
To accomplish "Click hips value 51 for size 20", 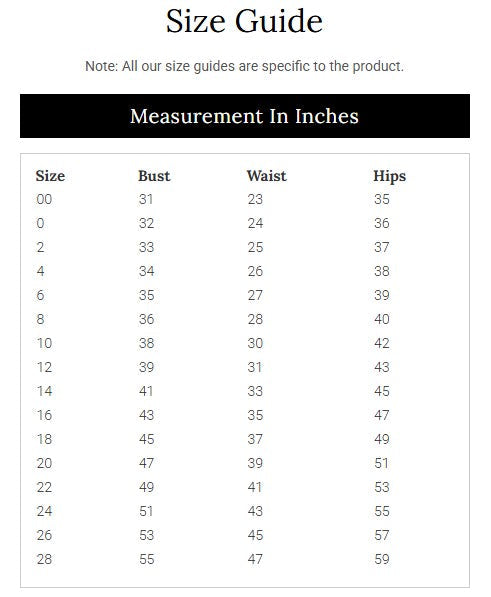I will (x=381, y=463).
